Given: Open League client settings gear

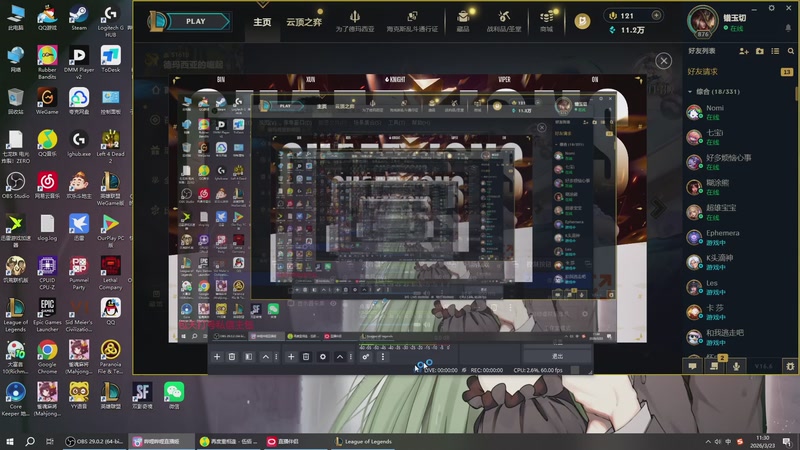Looking at the screenshot, I should coord(771,8).
